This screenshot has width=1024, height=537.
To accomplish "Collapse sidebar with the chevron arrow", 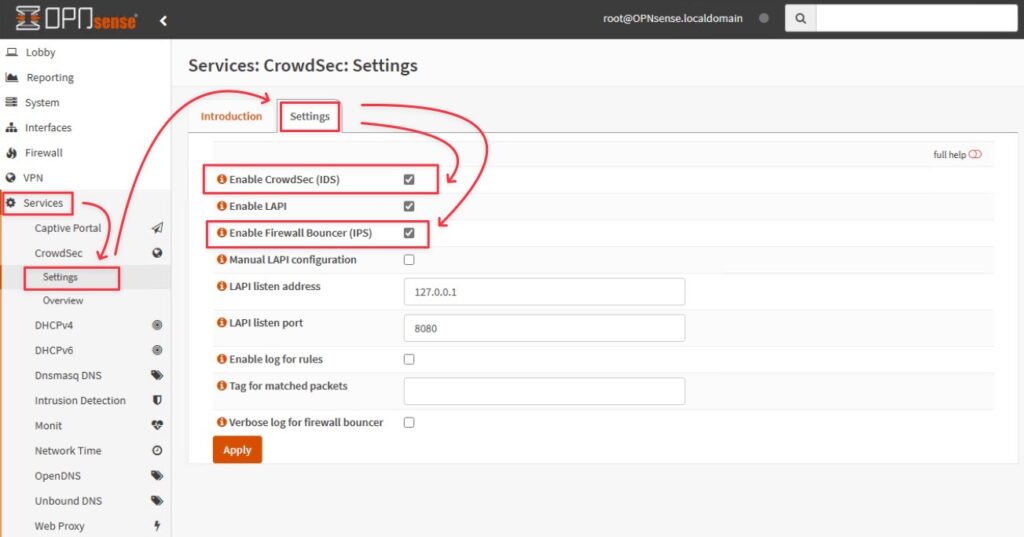I will coord(163,20).
